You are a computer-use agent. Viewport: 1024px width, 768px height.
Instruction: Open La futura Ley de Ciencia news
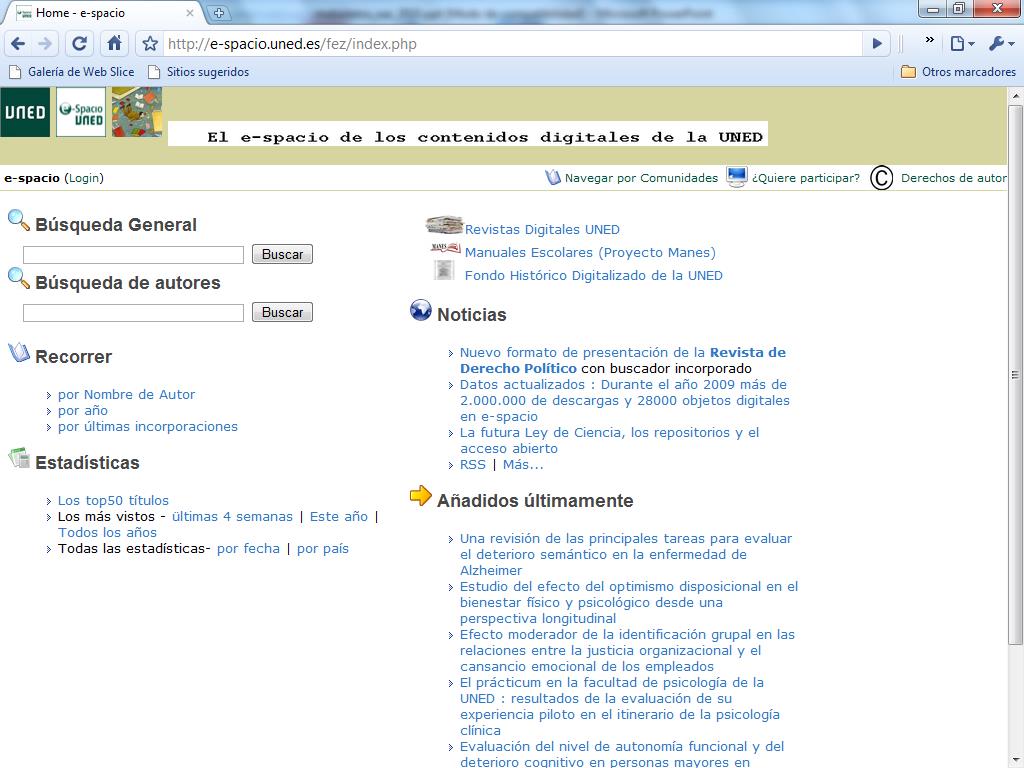609,440
